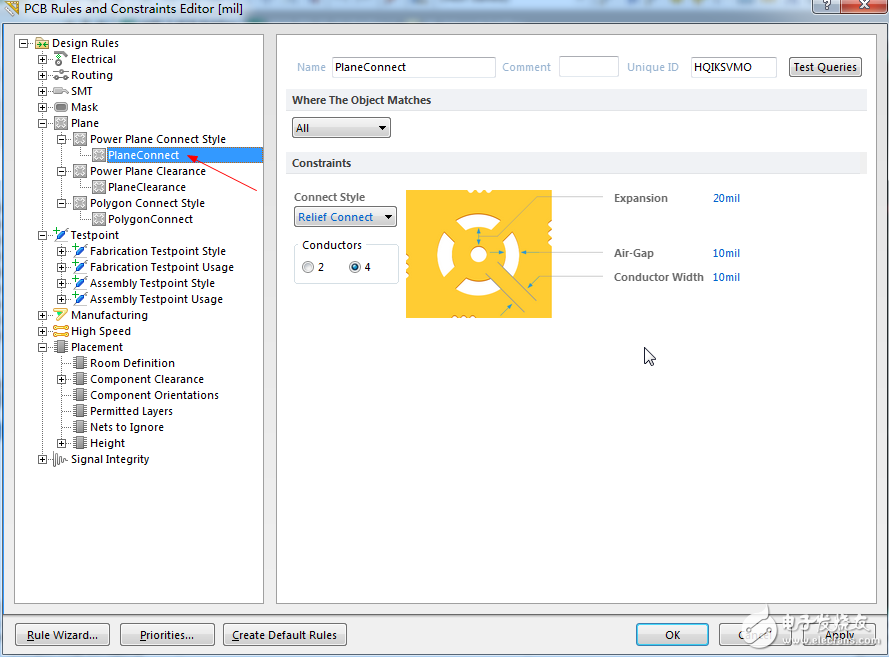Viewport: 889px width, 657px height.
Task: Click the Placement category icon
Action: pyautogui.click(x=61, y=347)
